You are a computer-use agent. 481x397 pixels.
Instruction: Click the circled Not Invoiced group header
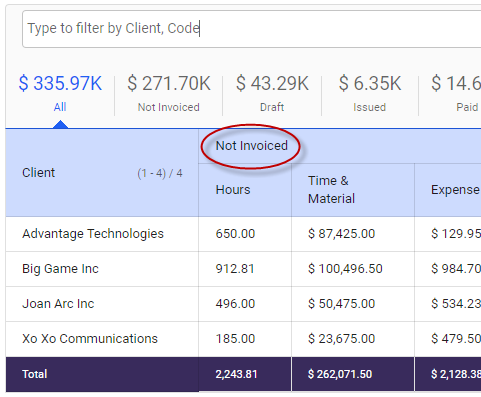(x=252, y=146)
